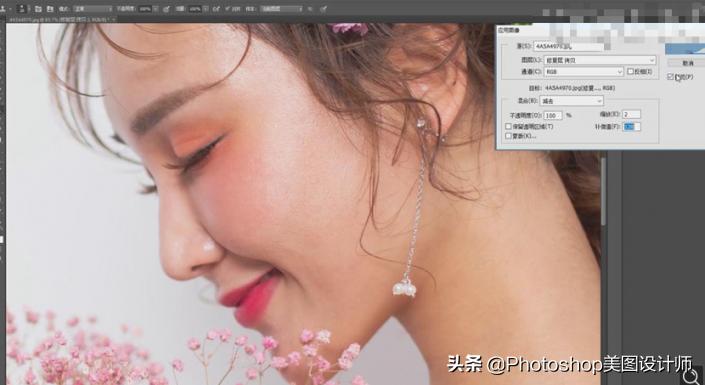Open the painting Mode dropdown in options bar

93,9
